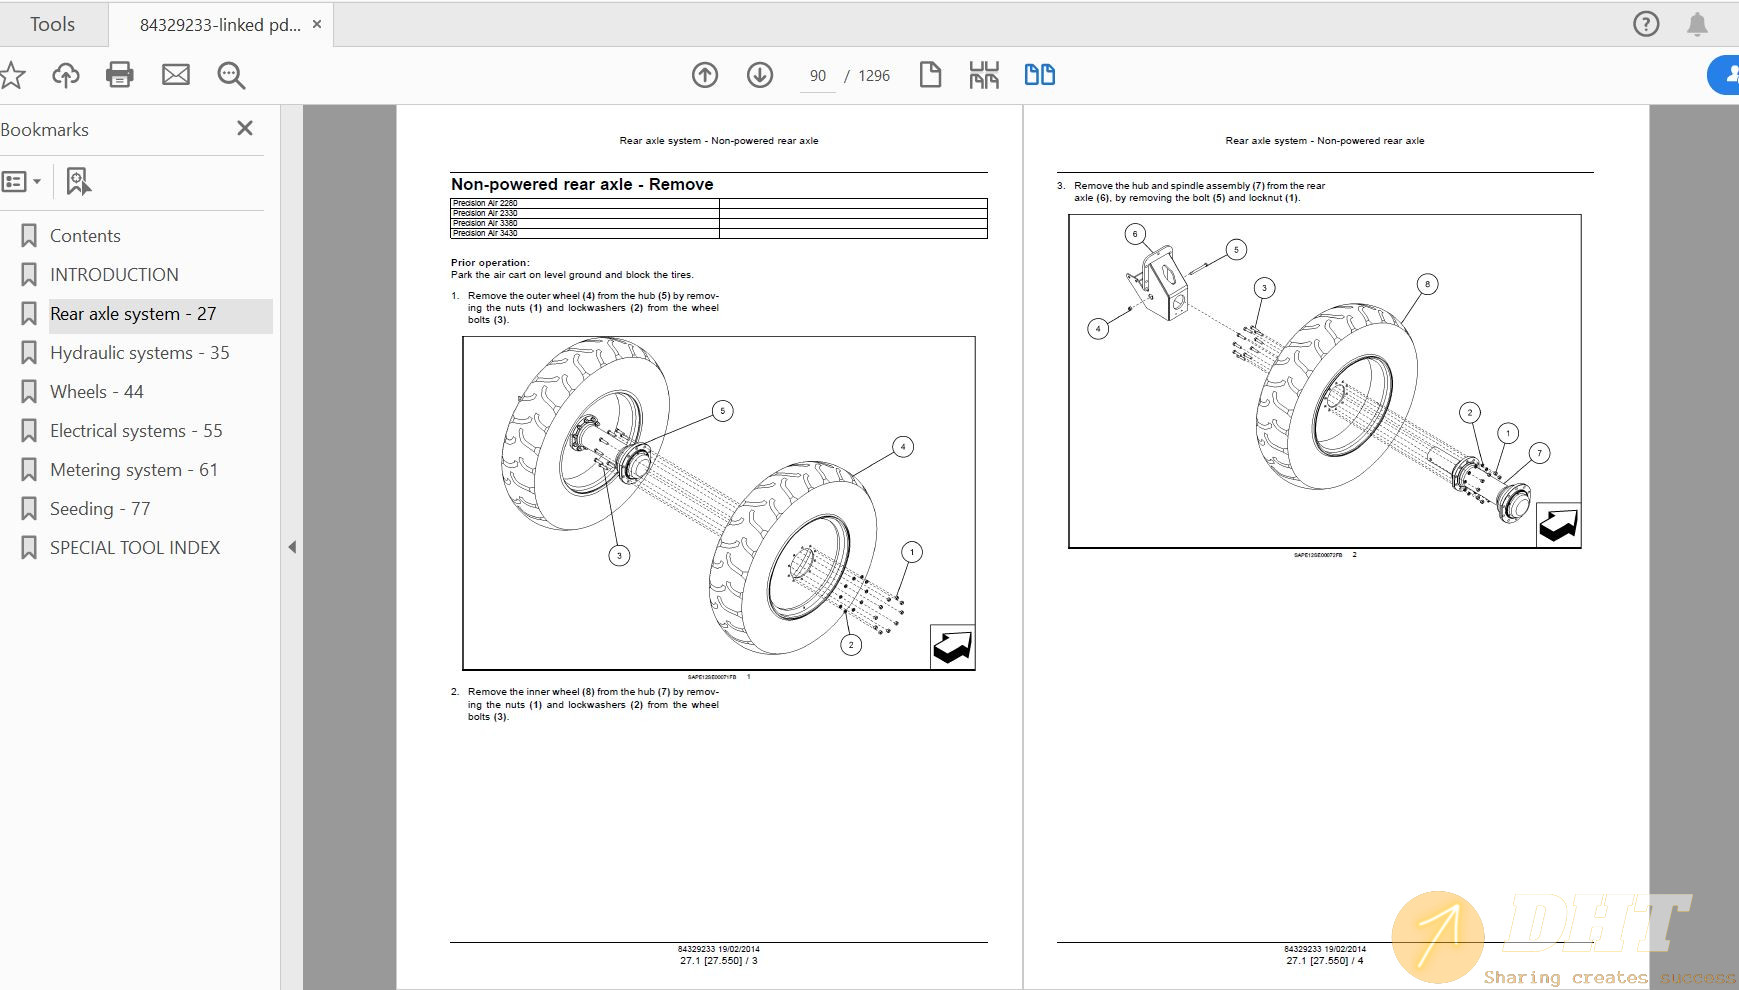Go to previous page arrow

coord(705,75)
